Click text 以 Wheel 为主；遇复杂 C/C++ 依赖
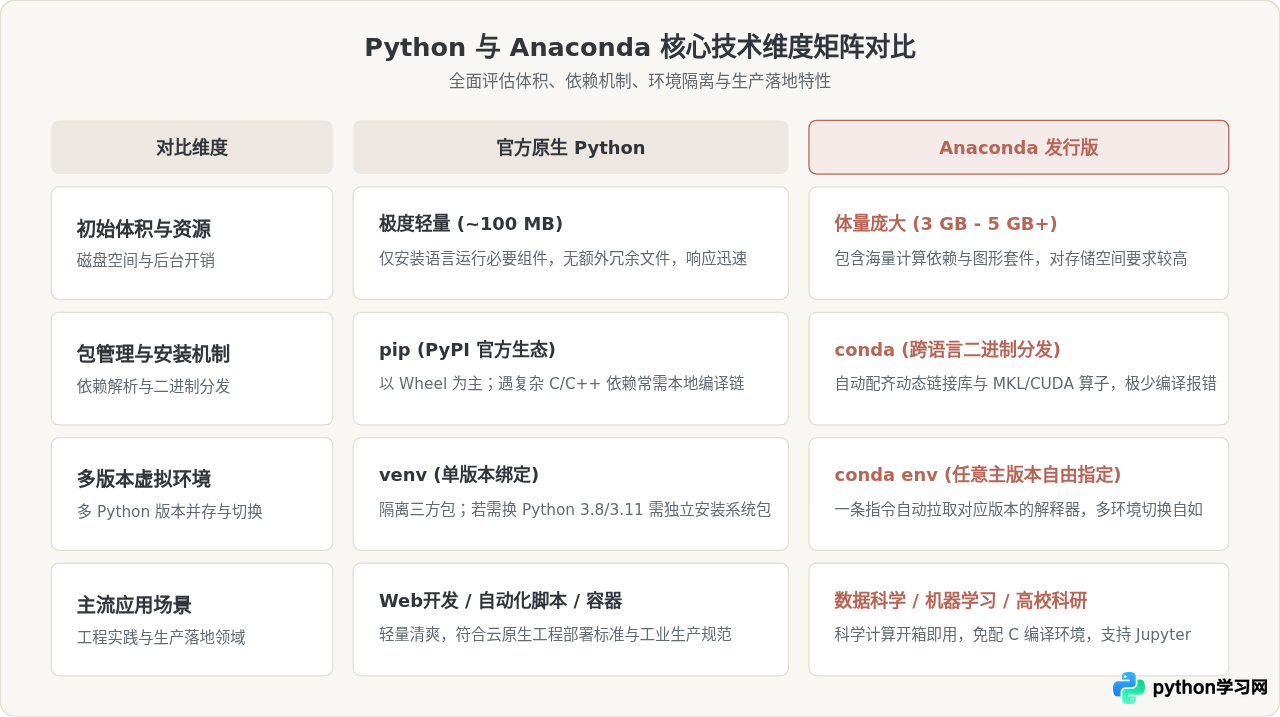Image resolution: width=1280 pixels, height=717 pixels. click(x=508, y=383)
